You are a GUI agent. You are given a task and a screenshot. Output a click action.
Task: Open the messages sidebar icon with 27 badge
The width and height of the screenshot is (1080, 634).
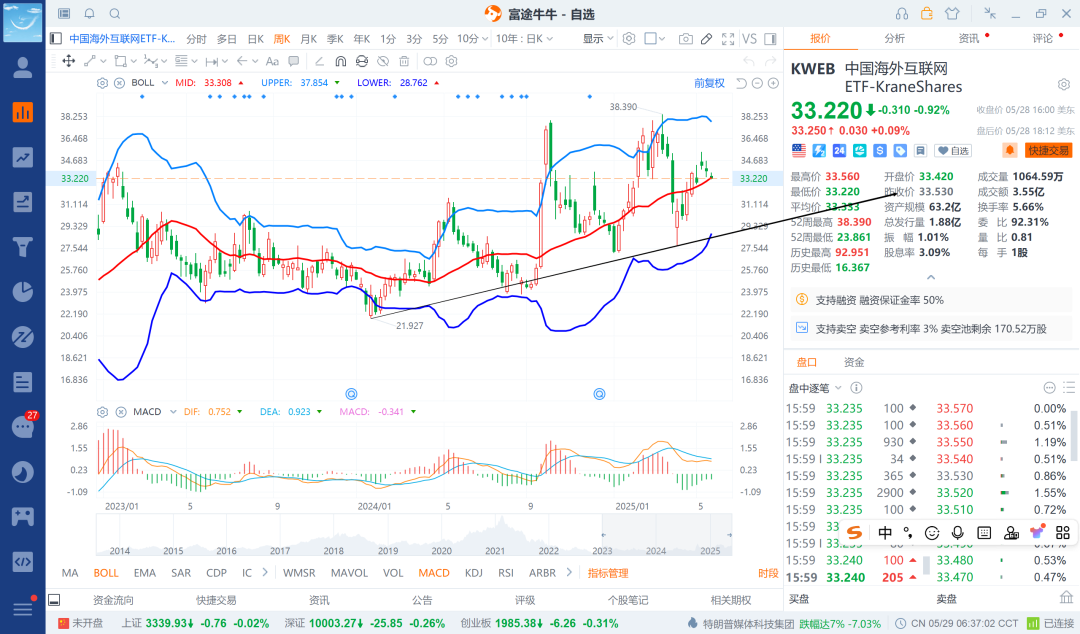pos(23,427)
